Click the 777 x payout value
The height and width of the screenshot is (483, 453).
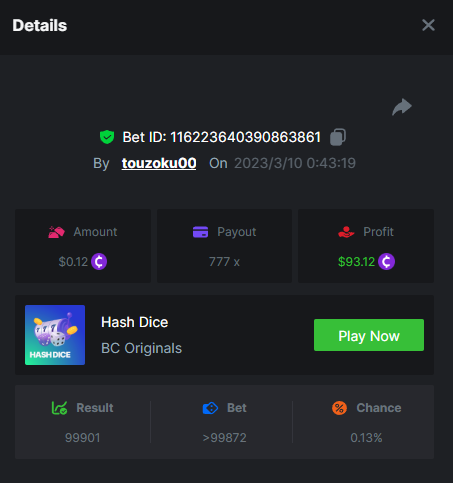coord(224,262)
